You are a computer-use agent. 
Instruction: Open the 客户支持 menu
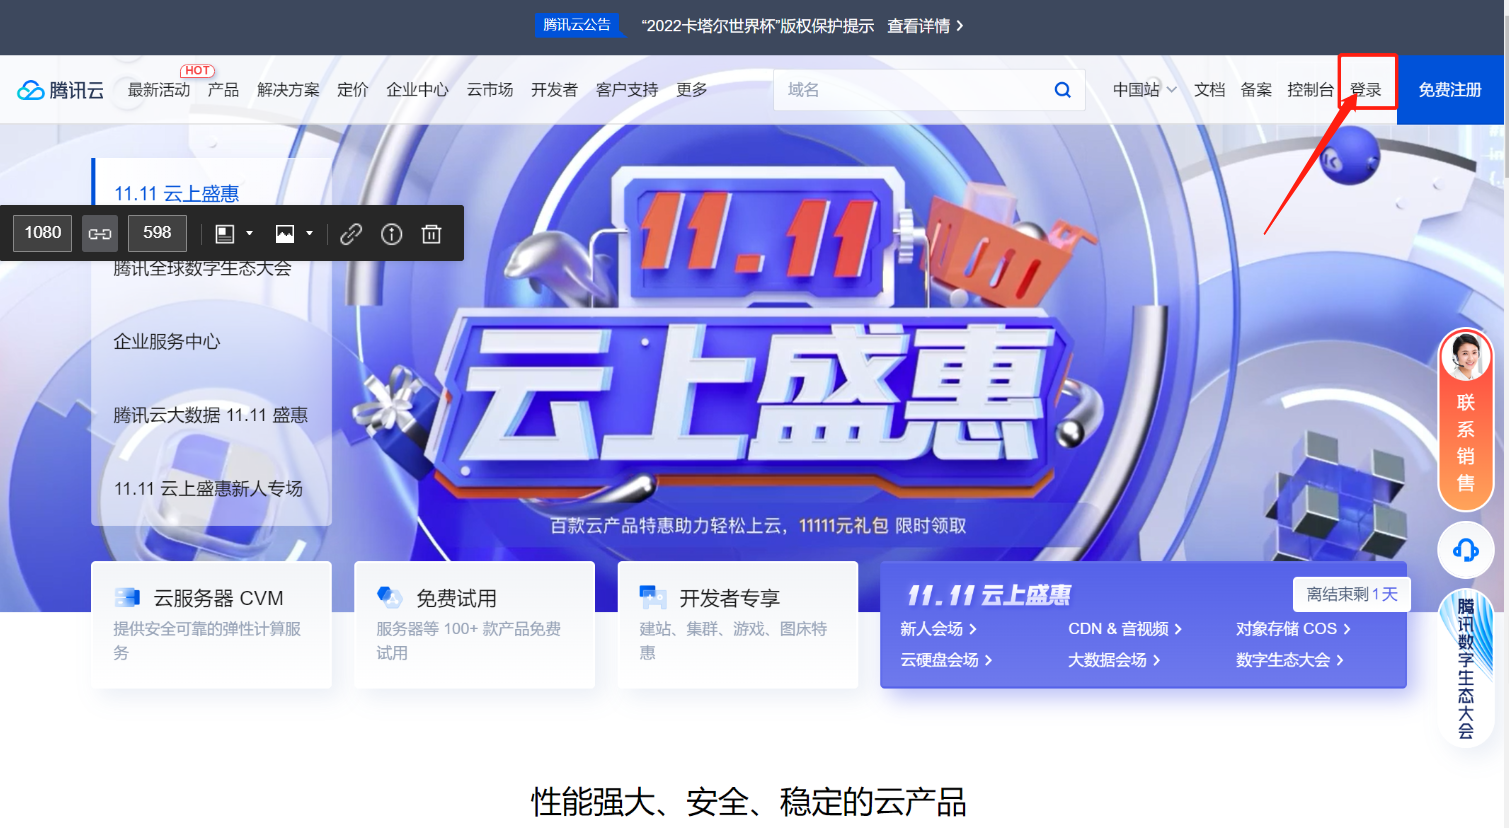point(627,90)
